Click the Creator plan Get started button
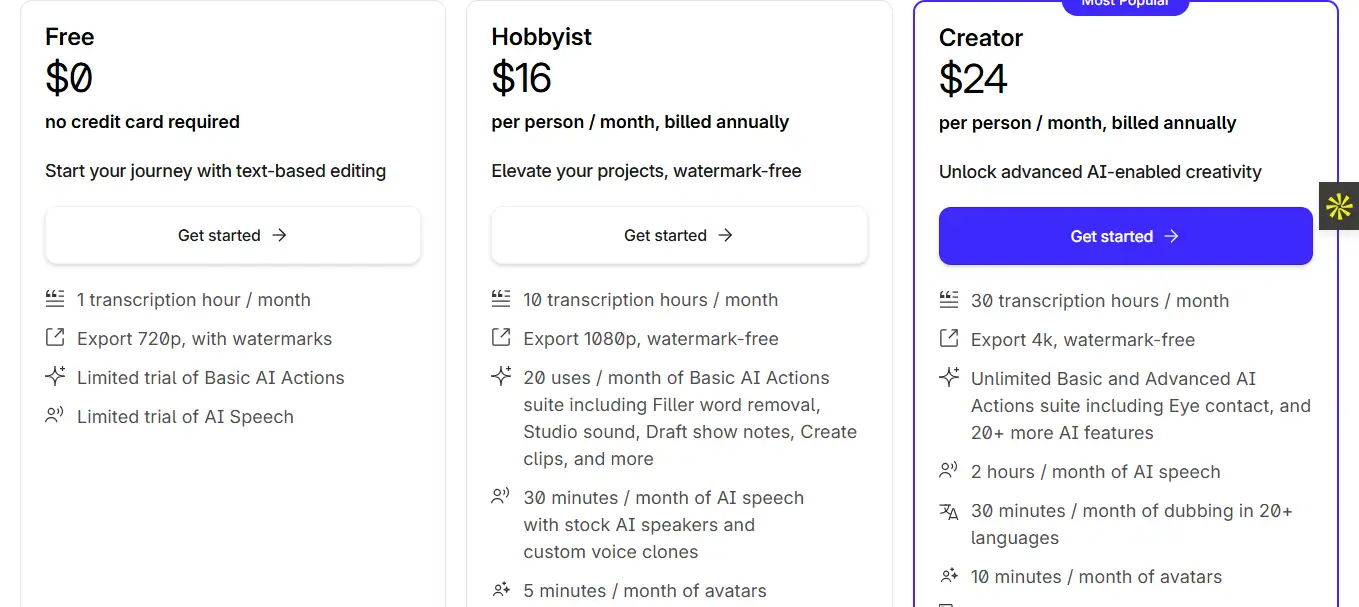This screenshot has width=1359, height=607. coord(1125,236)
